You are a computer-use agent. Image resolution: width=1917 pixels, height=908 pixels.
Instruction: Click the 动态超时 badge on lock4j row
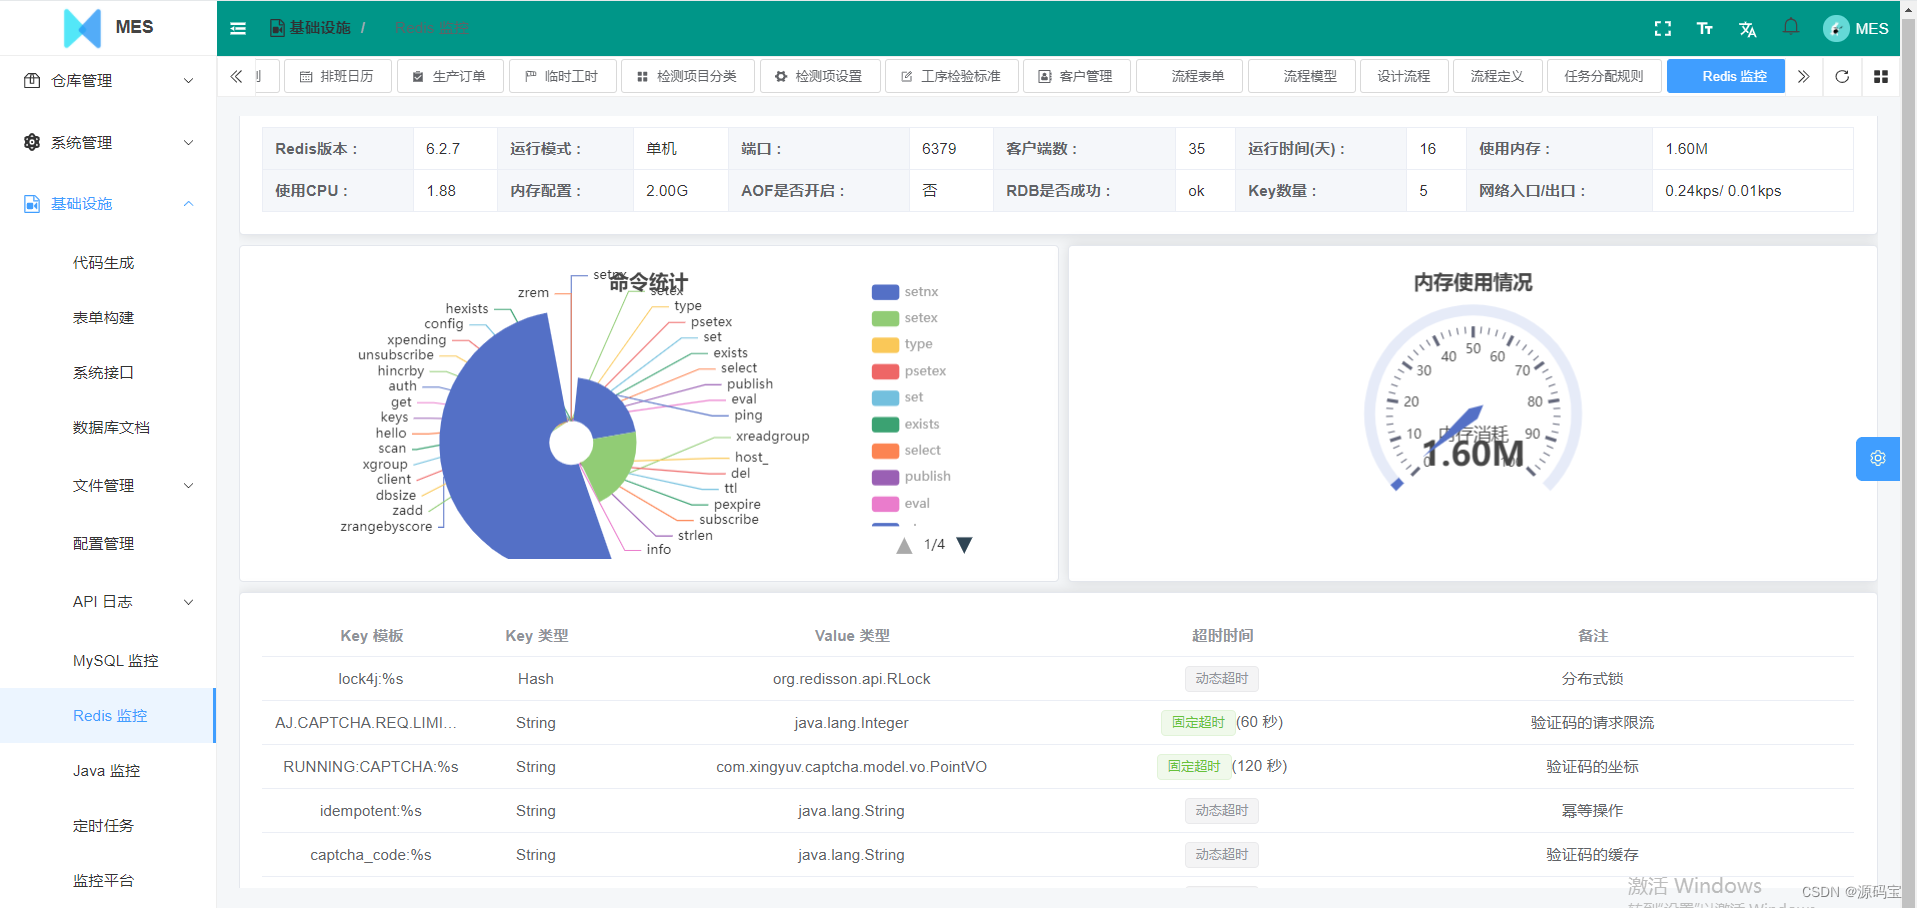[x=1221, y=678]
